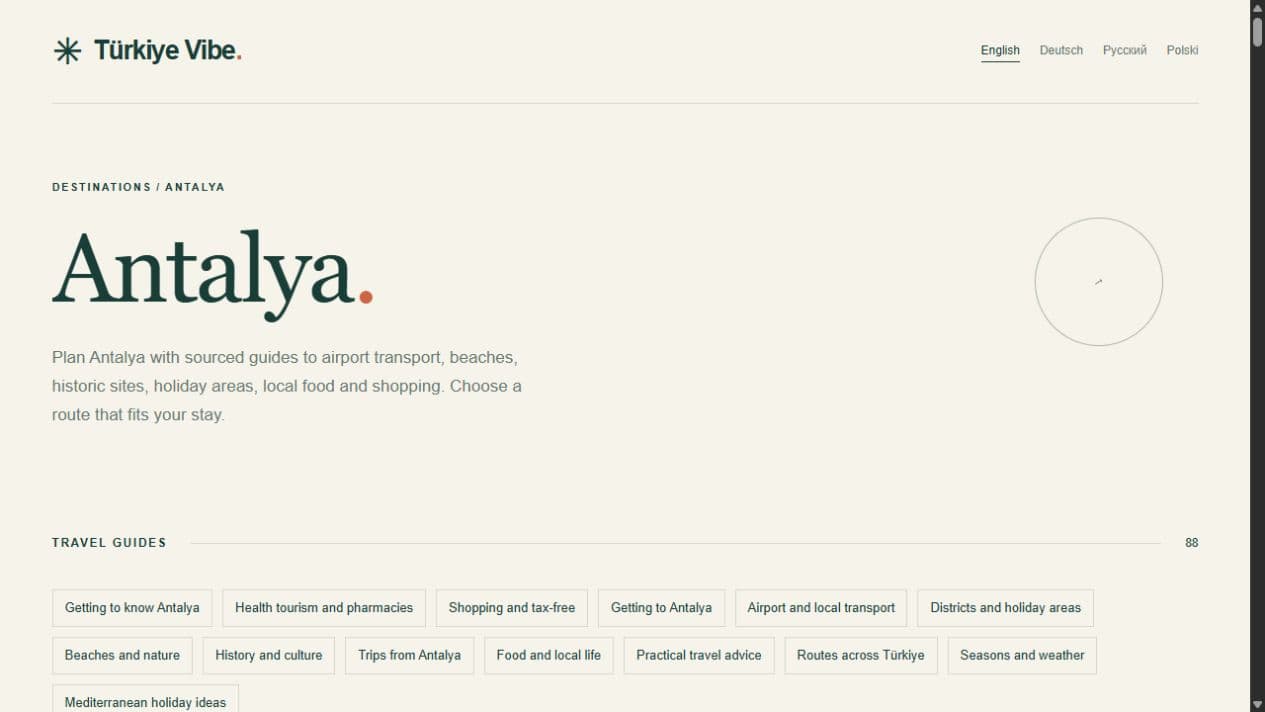This screenshot has height=712, width=1265.
Task: Choose Practical travel advice tag
Action: pos(699,656)
